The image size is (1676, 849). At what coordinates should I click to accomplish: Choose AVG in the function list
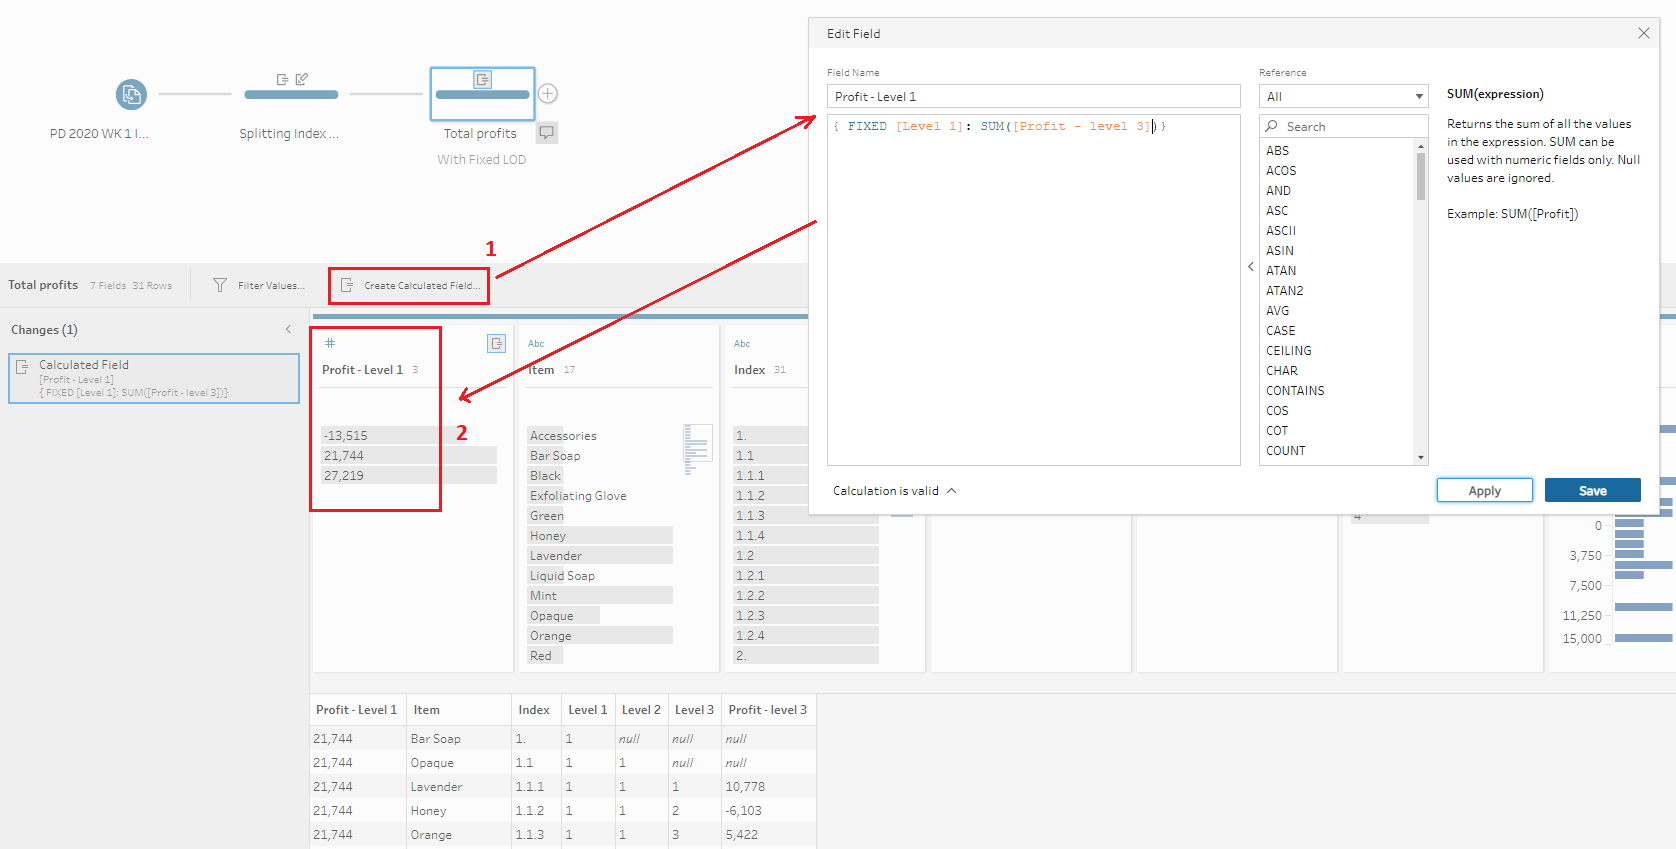tap(1278, 311)
